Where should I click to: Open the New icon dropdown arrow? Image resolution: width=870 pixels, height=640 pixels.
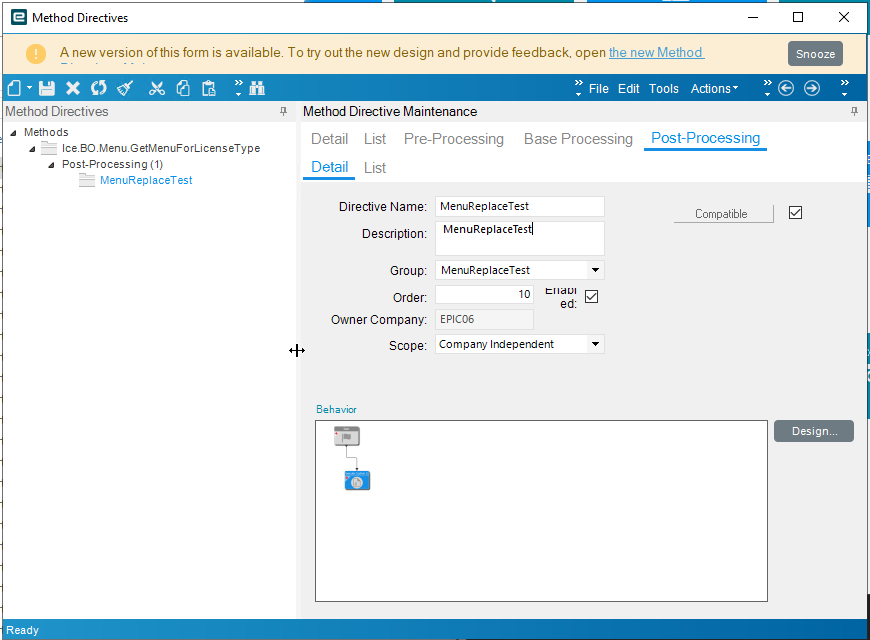pyautogui.click(x=29, y=88)
